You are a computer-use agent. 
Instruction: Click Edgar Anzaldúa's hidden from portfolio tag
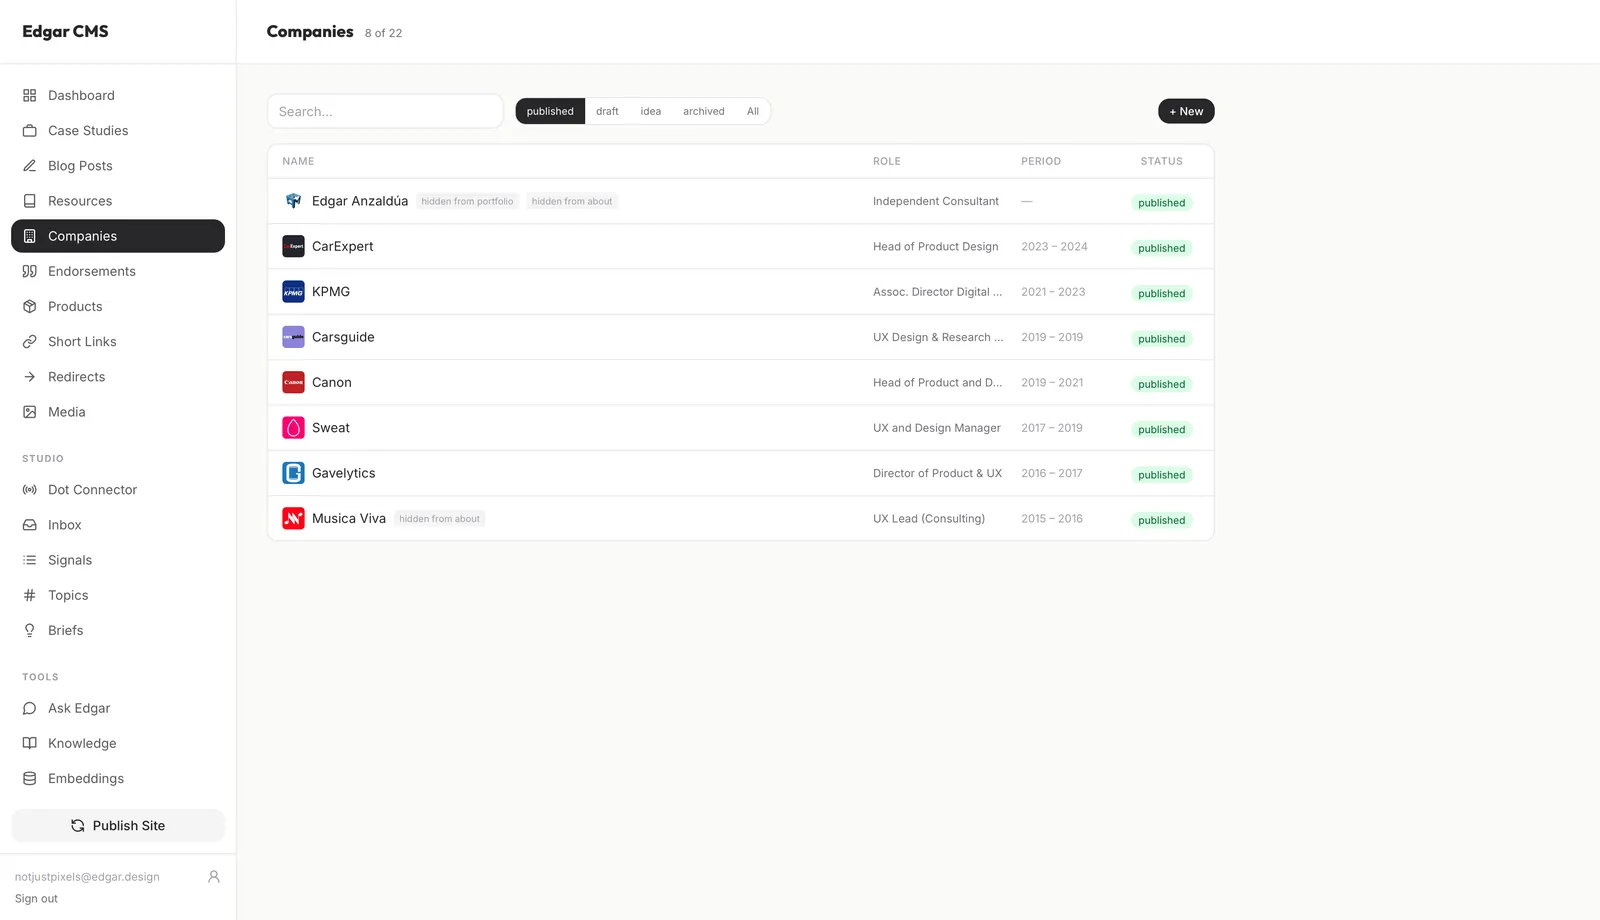(x=467, y=201)
